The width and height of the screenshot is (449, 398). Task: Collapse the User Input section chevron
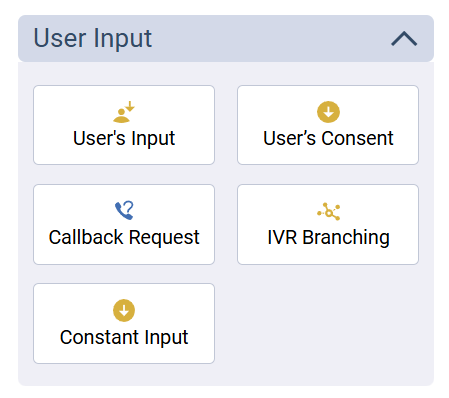pyautogui.click(x=404, y=39)
